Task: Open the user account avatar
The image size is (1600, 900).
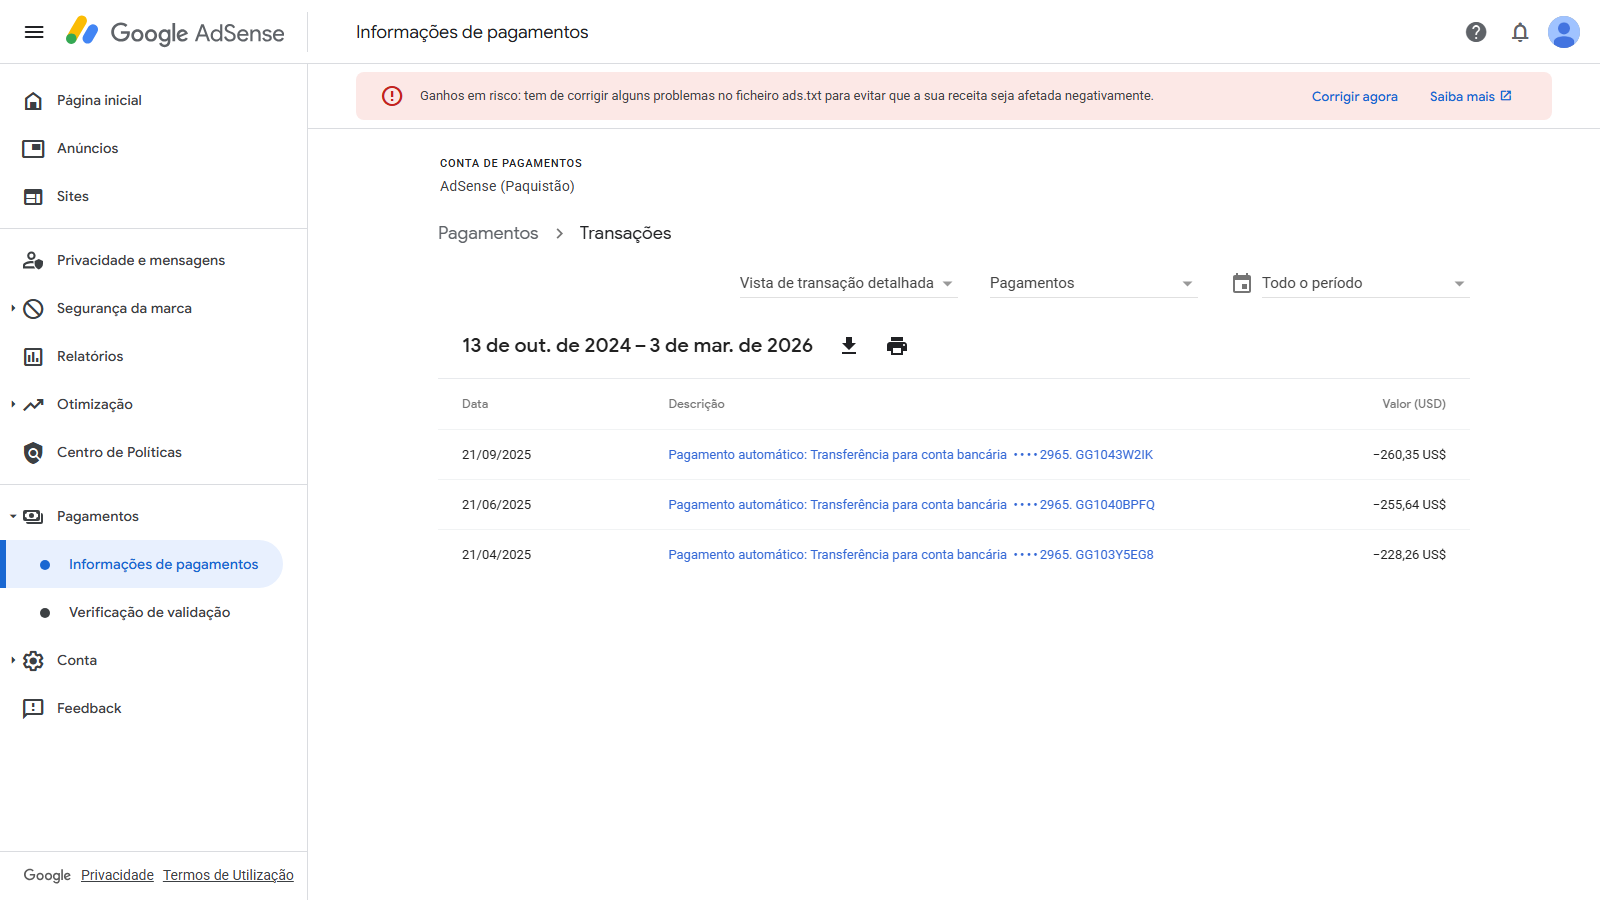Action: tap(1563, 32)
